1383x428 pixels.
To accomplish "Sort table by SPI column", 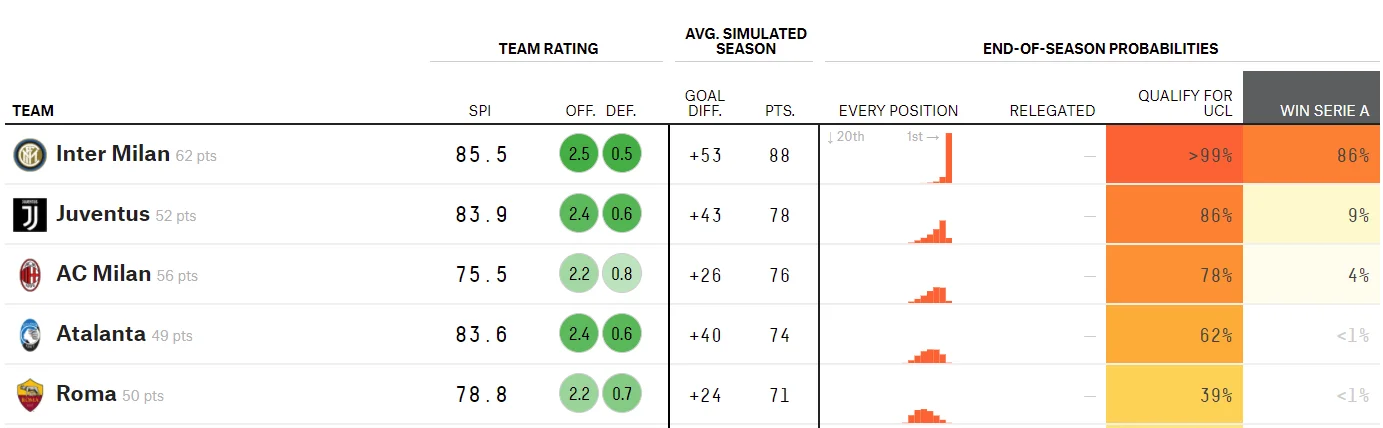I will pos(480,111).
